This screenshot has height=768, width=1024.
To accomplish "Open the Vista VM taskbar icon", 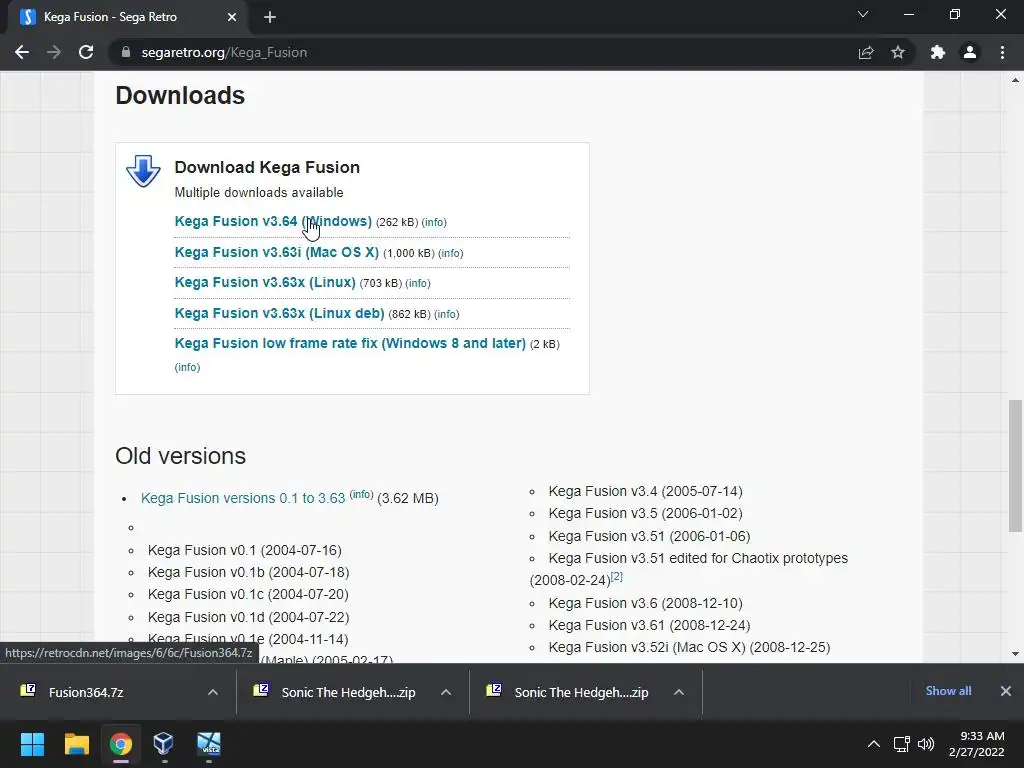I will click(x=209, y=744).
